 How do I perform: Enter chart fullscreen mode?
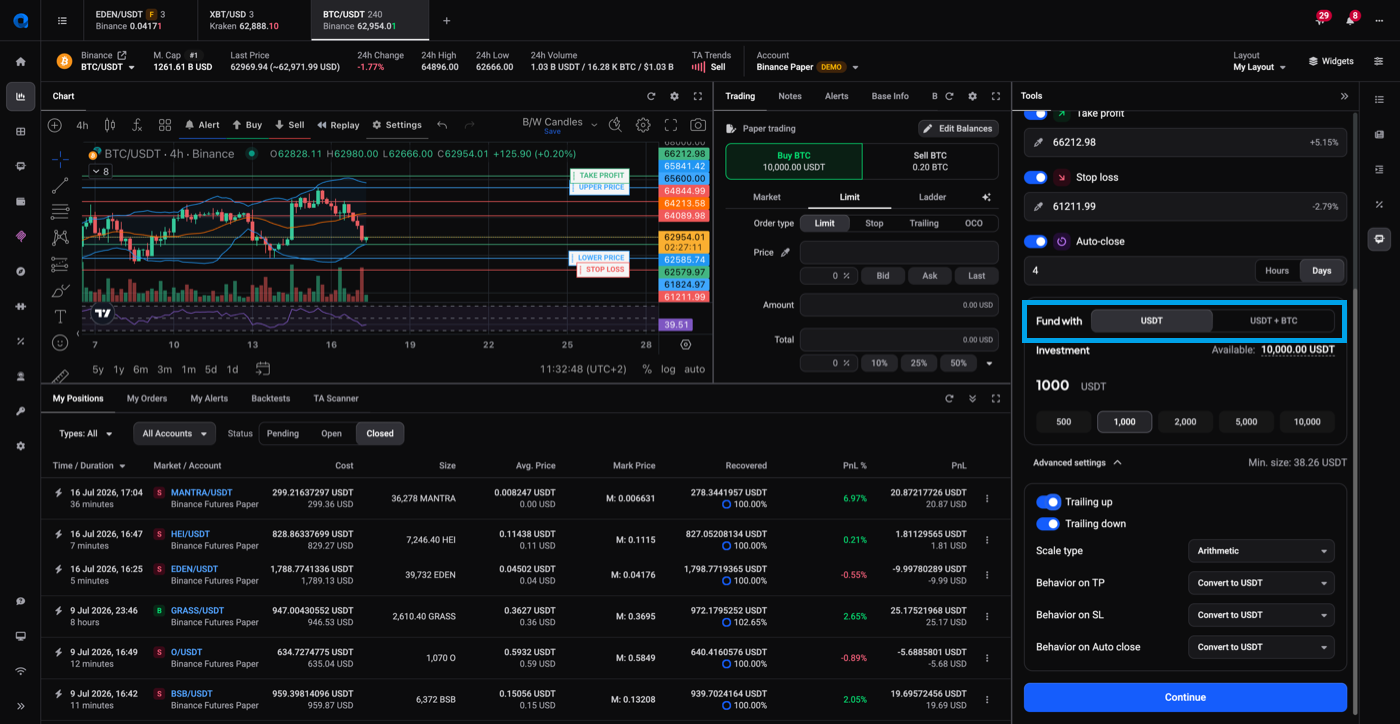point(671,125)
